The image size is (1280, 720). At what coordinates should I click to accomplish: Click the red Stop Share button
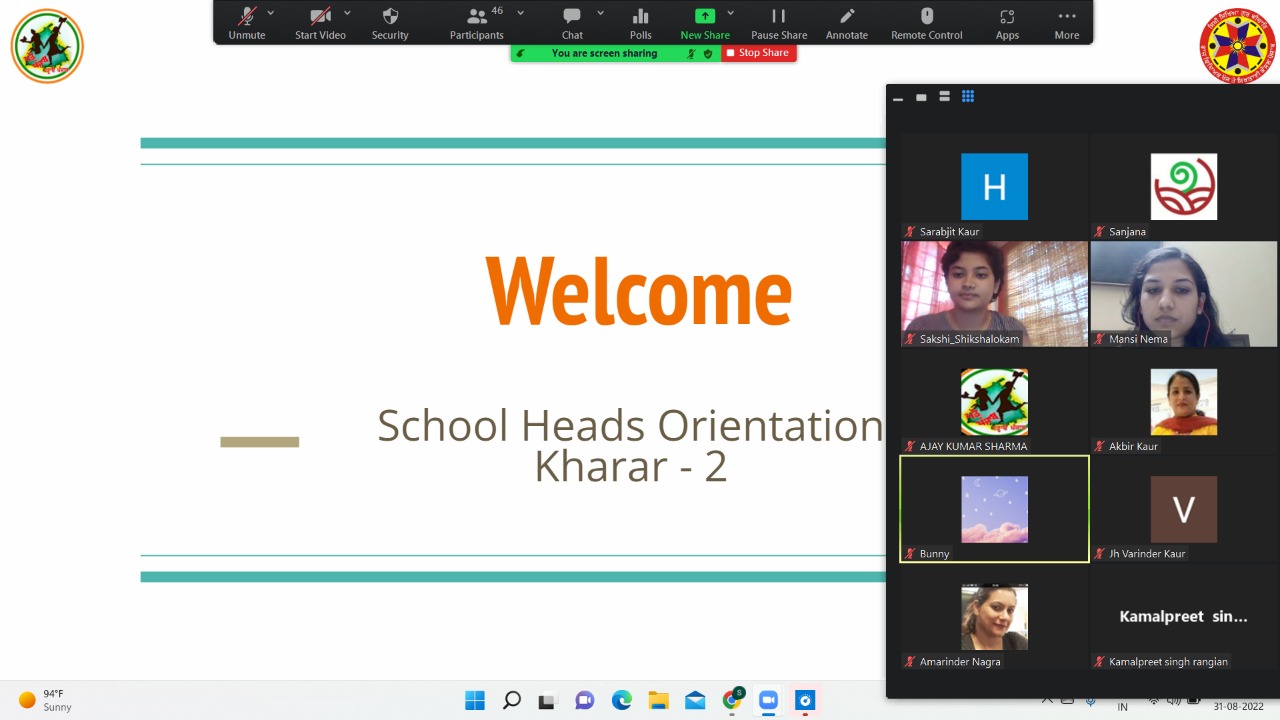(x=758, y=53)
